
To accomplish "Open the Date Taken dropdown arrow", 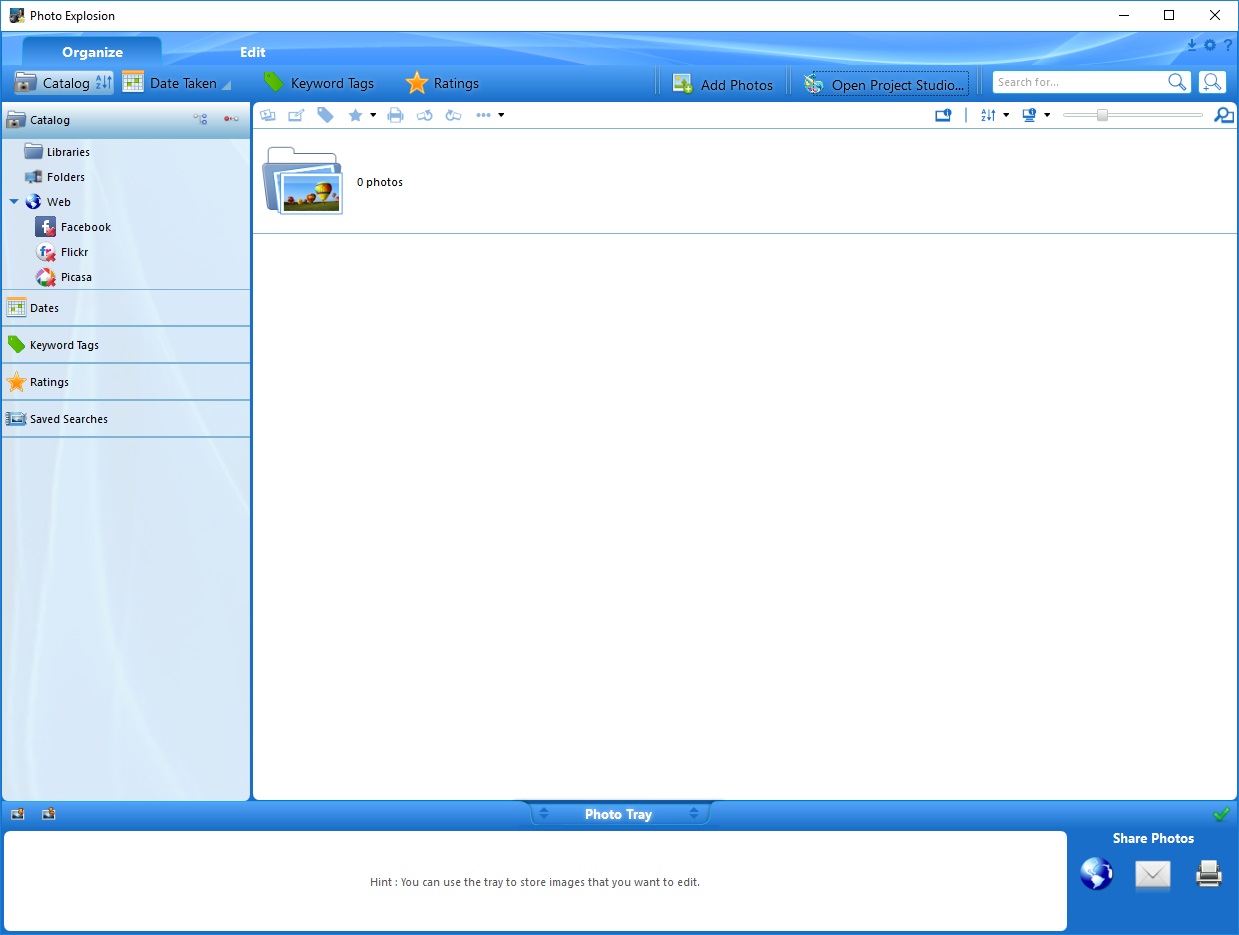I will 226,84.
